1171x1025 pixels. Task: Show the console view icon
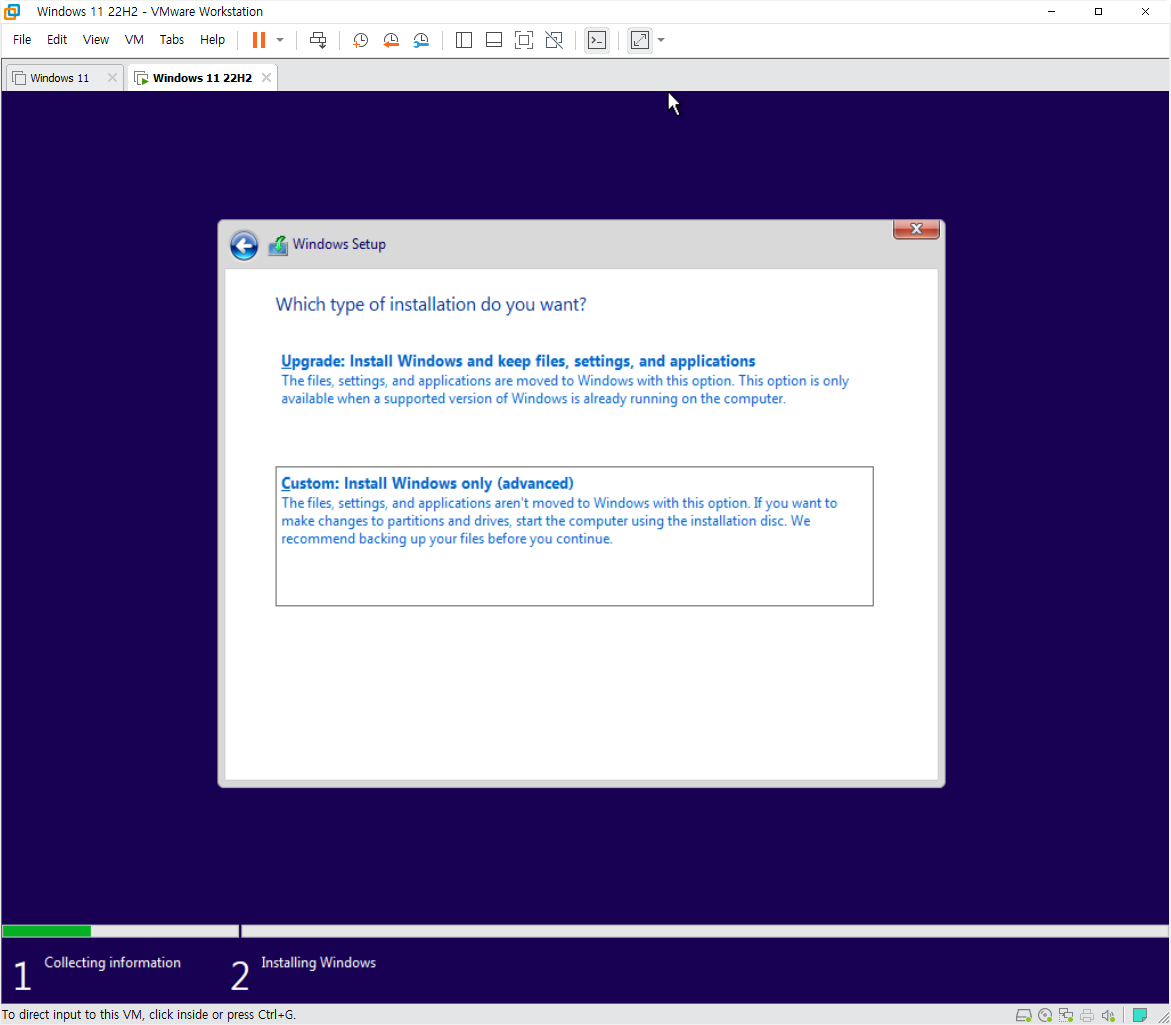click(x=597, y=40)
